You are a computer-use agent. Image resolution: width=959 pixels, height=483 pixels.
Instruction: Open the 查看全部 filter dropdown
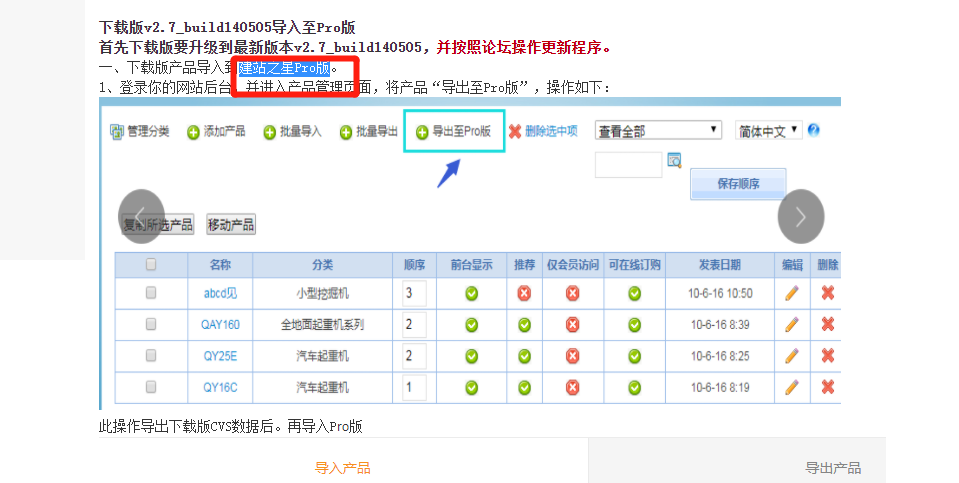pos(658,131)
